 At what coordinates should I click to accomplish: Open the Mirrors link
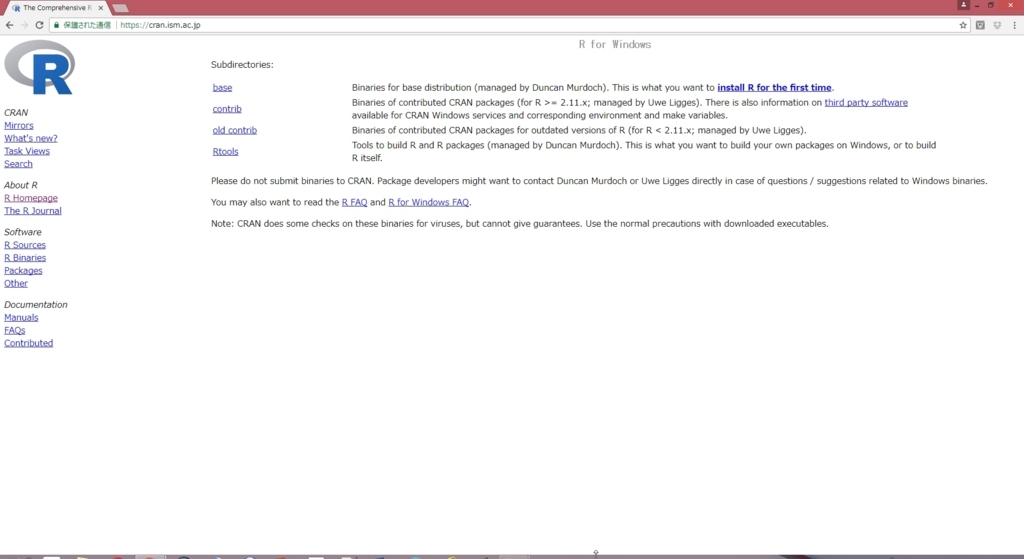[x=18, y=125]
